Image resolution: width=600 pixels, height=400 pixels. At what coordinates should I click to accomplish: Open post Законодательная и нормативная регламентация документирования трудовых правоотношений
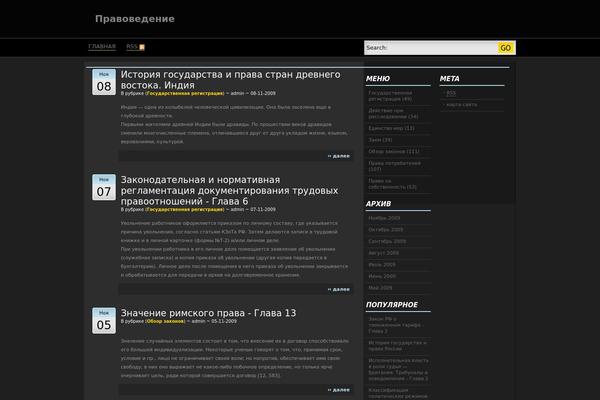coord(229,190)
